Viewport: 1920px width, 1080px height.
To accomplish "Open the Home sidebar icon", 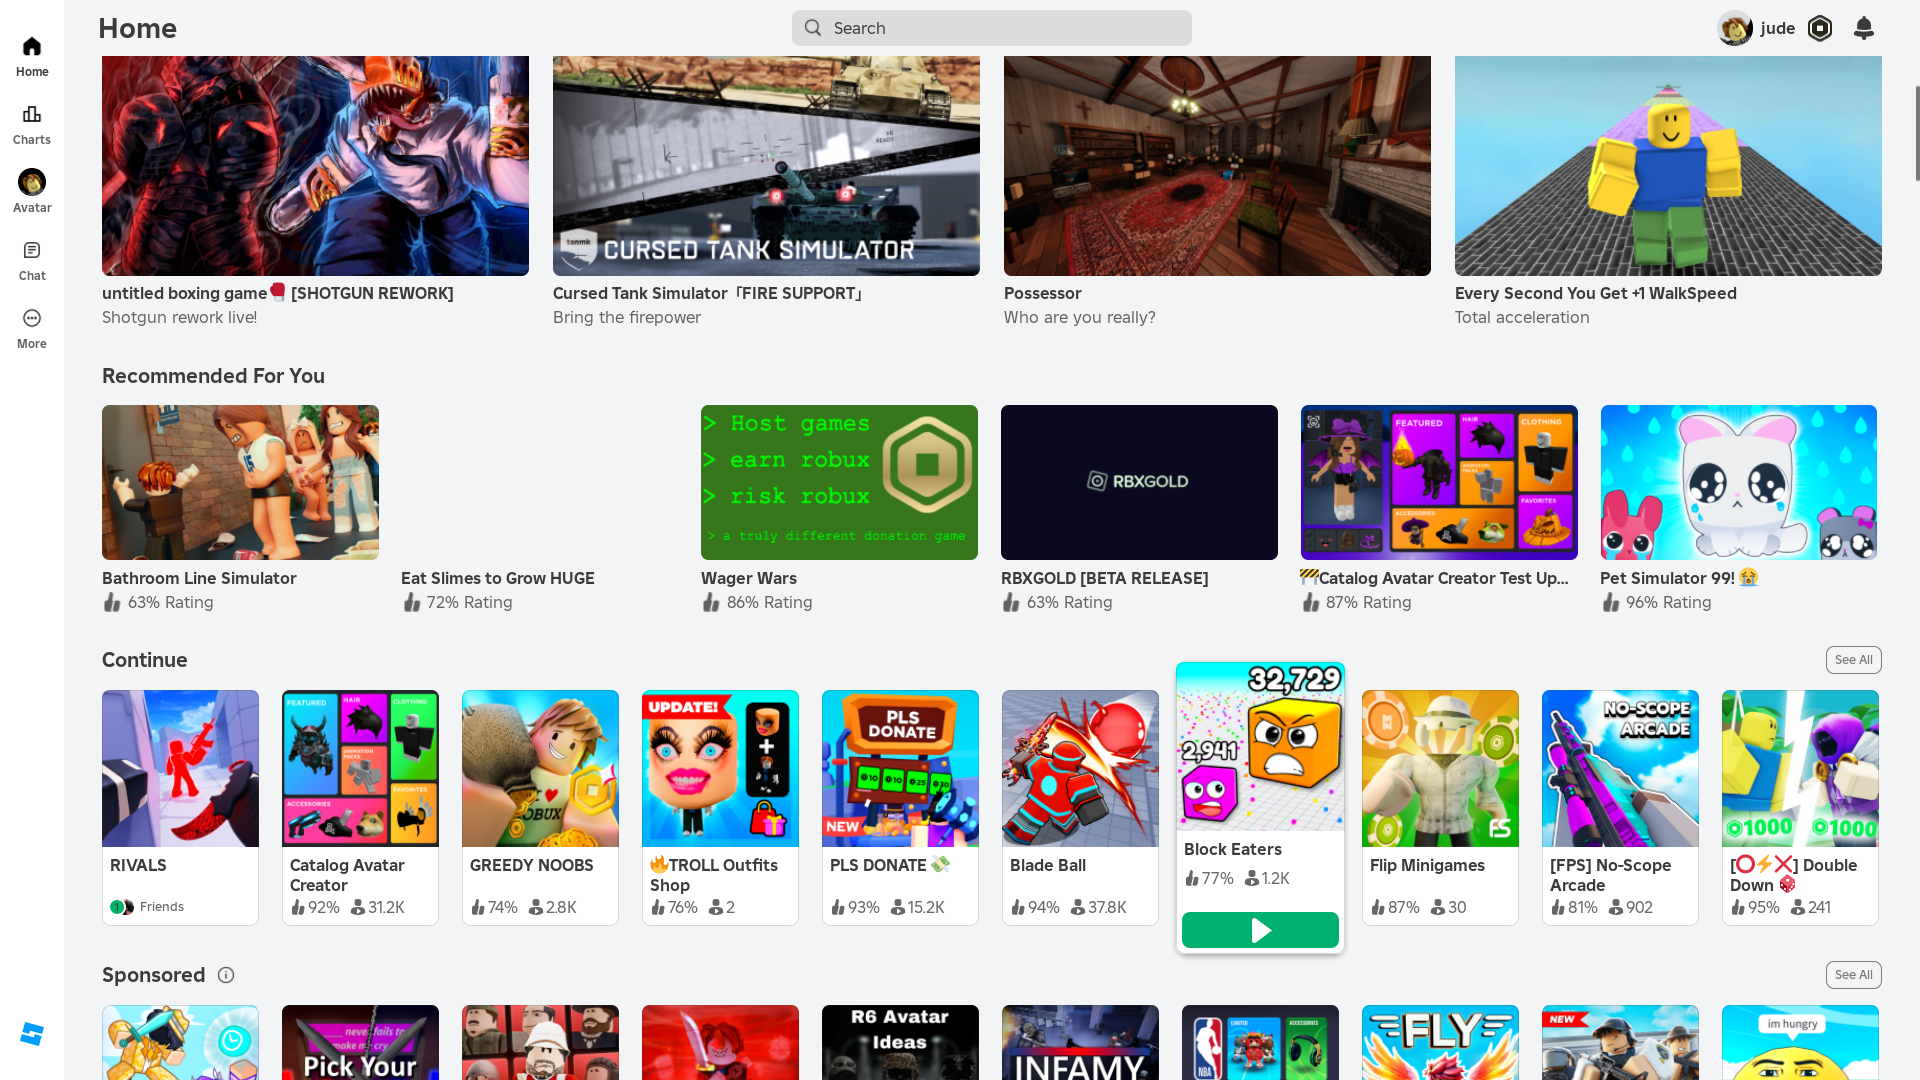I will [32, 47].
